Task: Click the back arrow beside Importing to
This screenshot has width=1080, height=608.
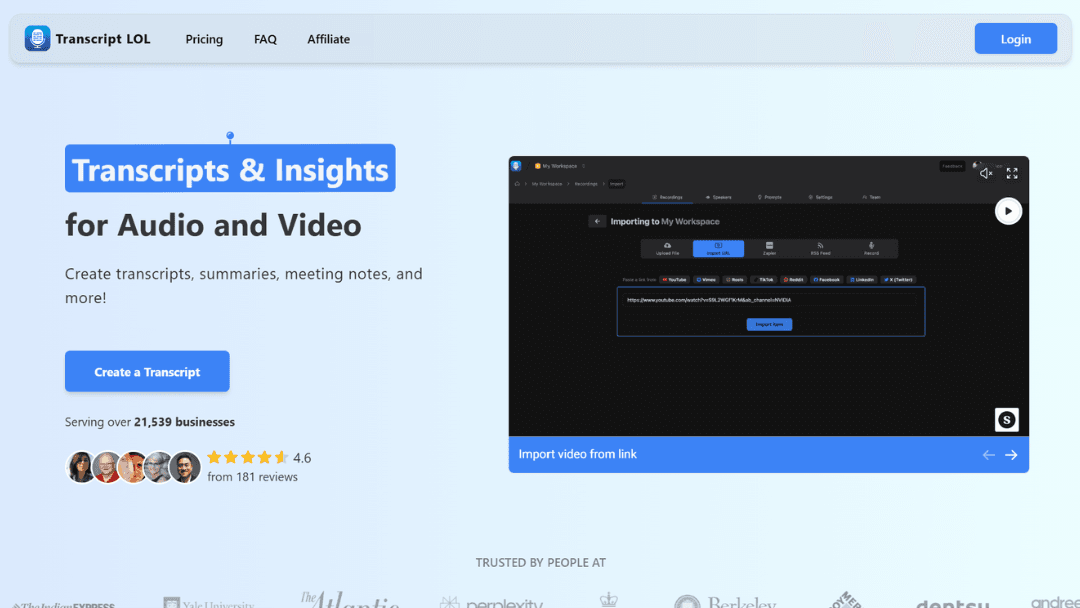Action: (x=597, y=221)
